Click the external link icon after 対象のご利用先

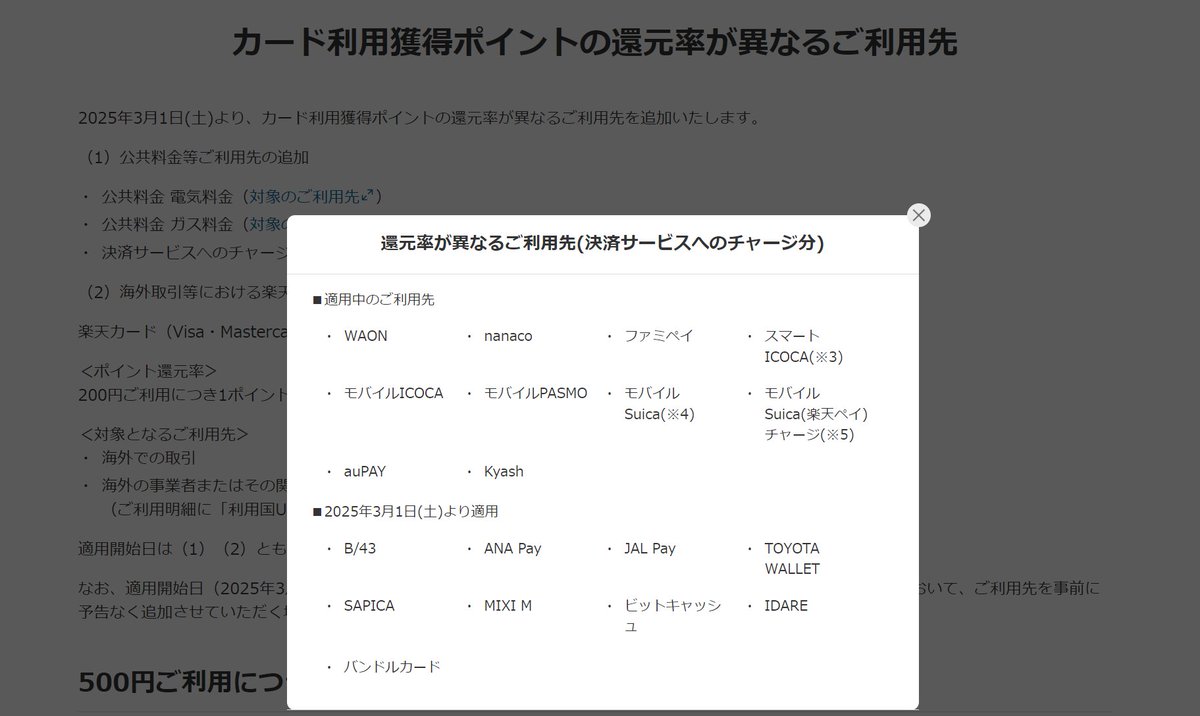tap(367, 196)
